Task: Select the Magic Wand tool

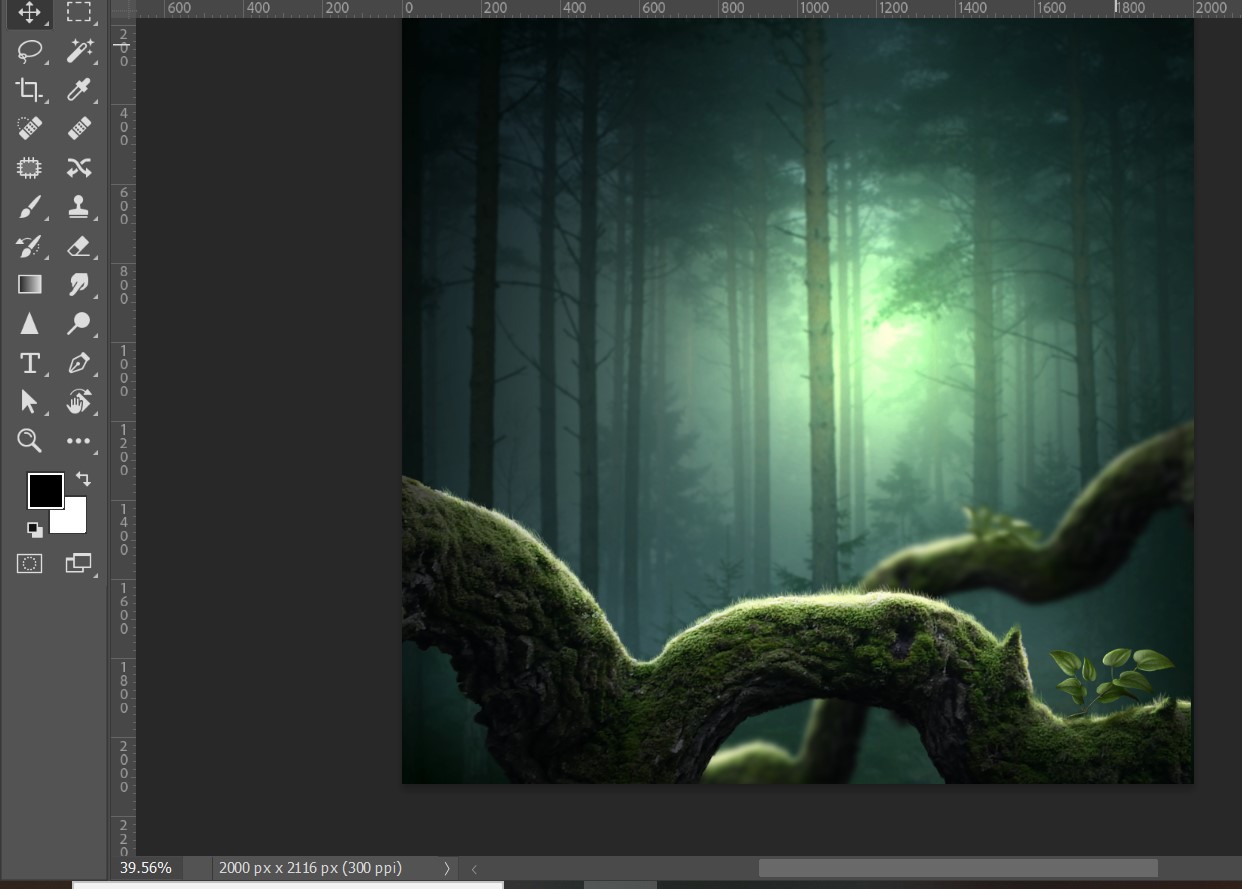Action: 79,50
